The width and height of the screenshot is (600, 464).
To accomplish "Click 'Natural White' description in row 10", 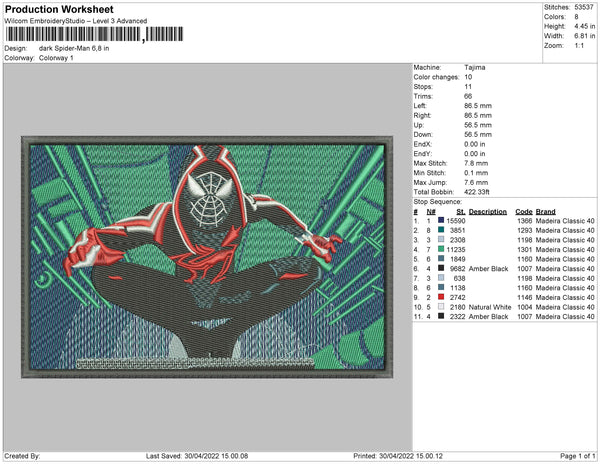I will tap(490, 307).
